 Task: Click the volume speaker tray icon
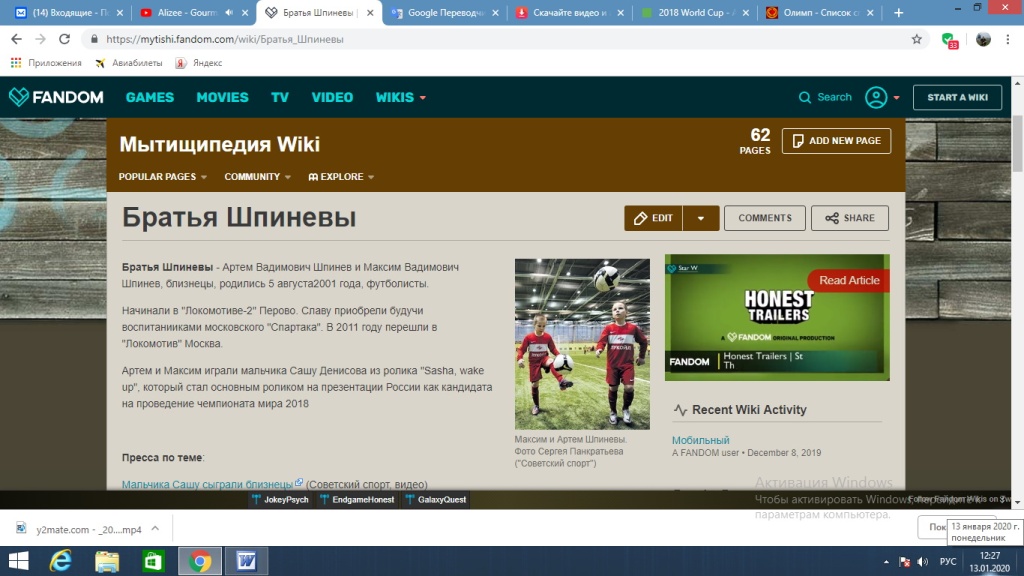click(923, 562)
